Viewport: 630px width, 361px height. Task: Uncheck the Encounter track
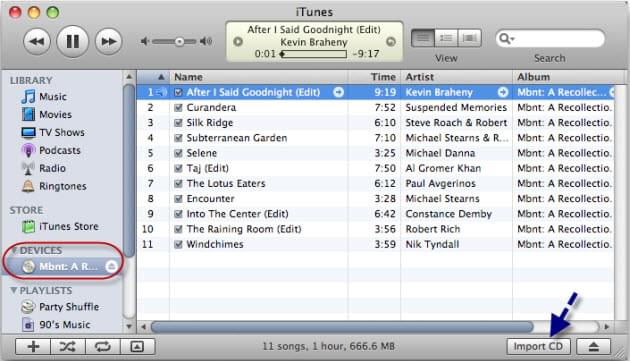tap(178, 199)
